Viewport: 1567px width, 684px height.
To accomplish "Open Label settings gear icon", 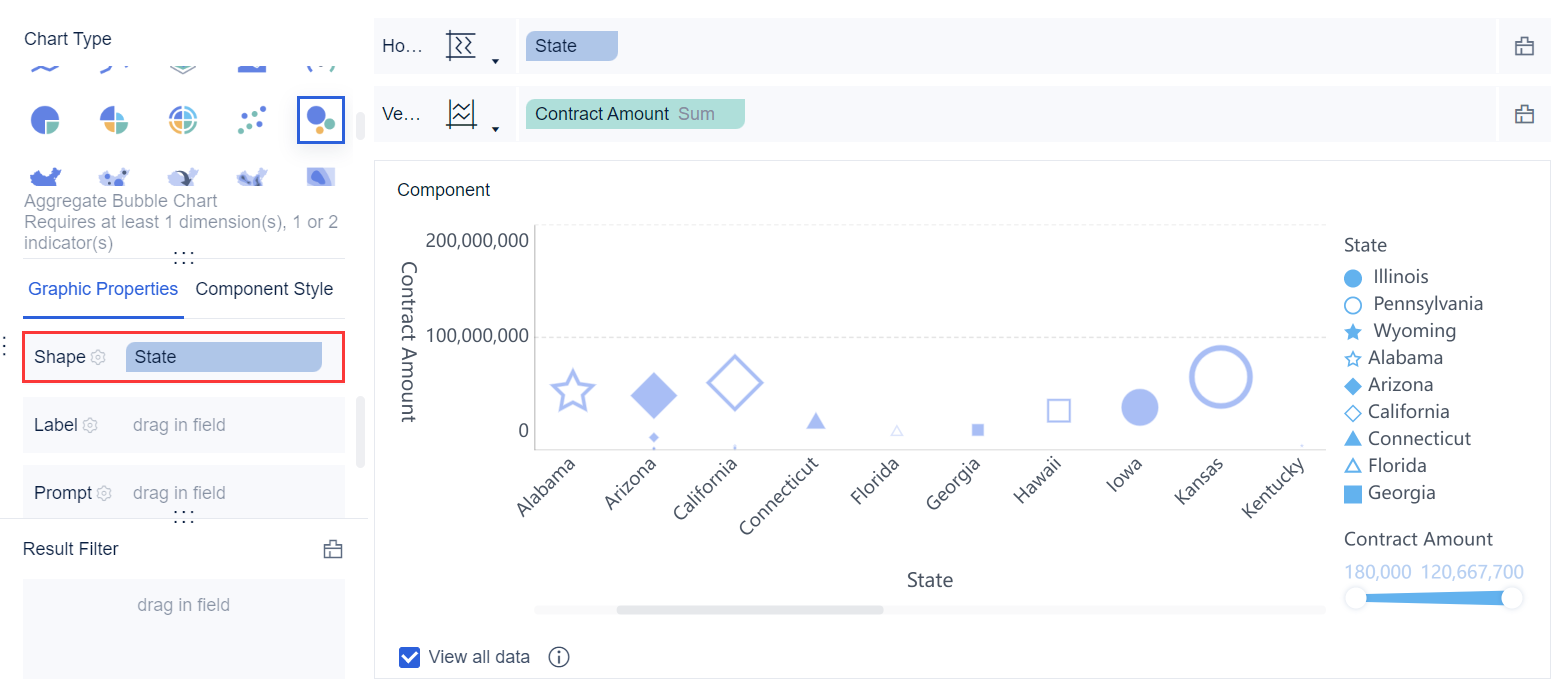I will (x=90, y=425).
